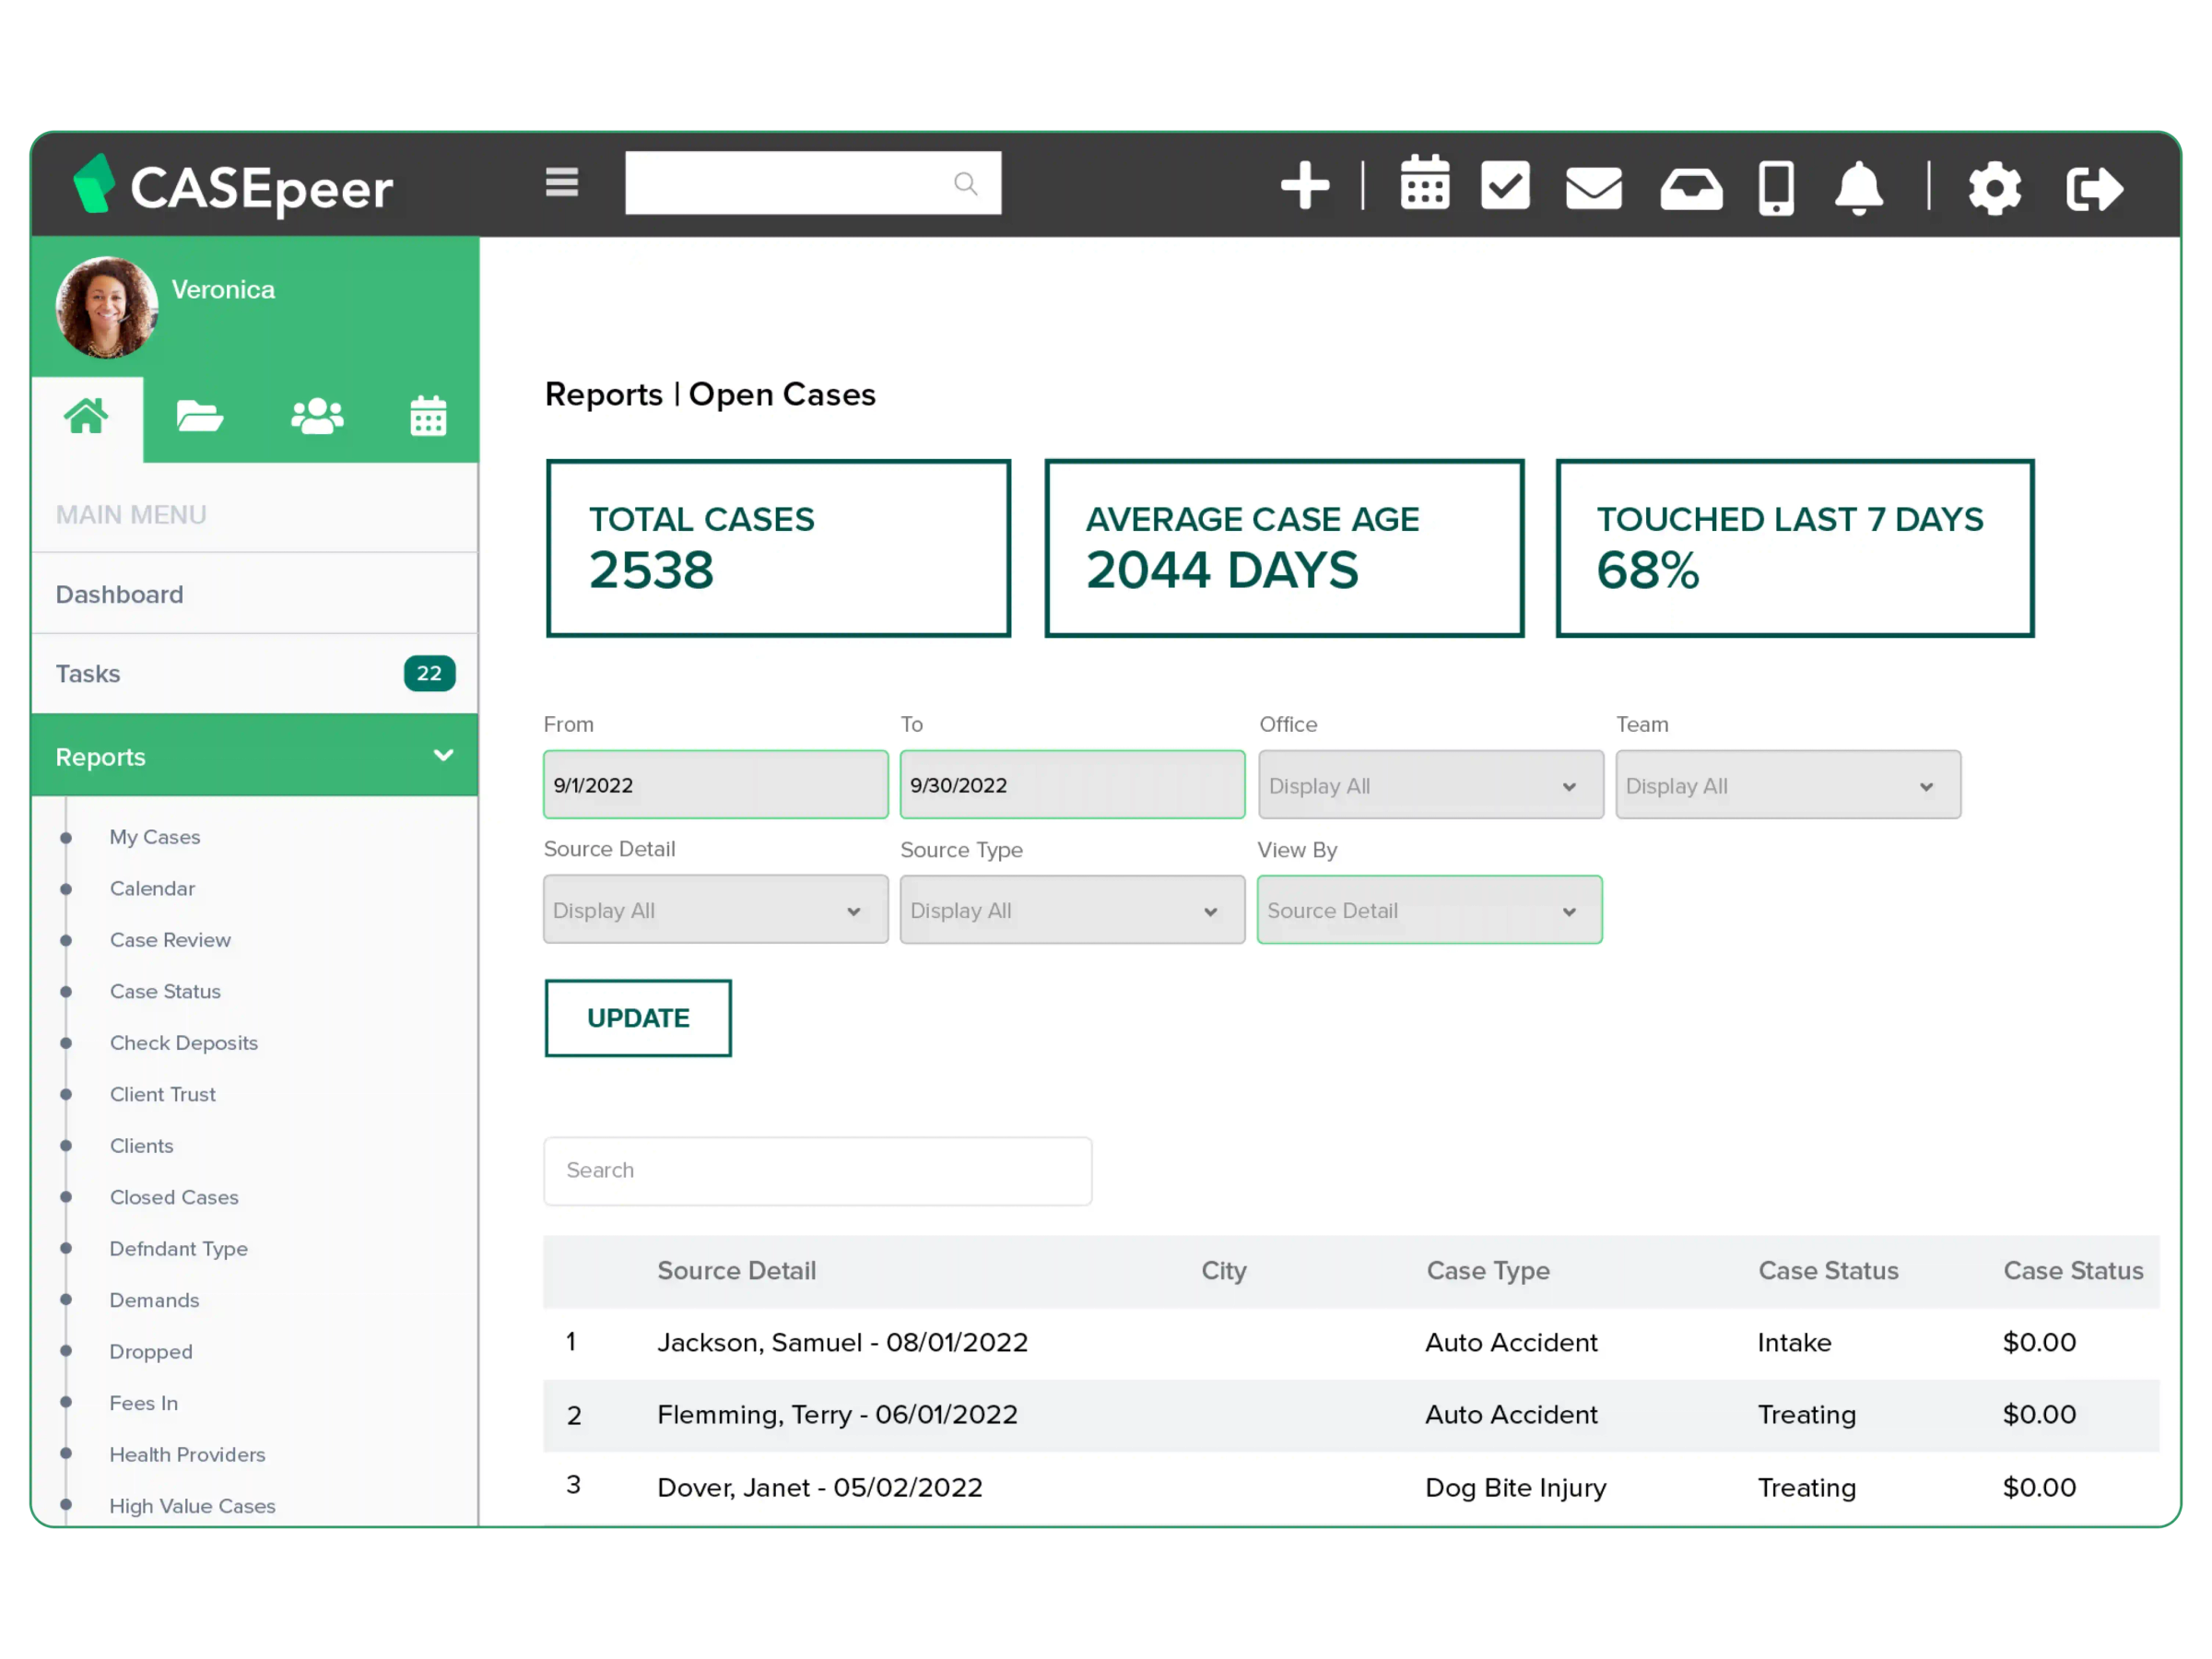Click the hamburger menu icon
Viewport: 2212px width, 1659px height.
[562, 183]
